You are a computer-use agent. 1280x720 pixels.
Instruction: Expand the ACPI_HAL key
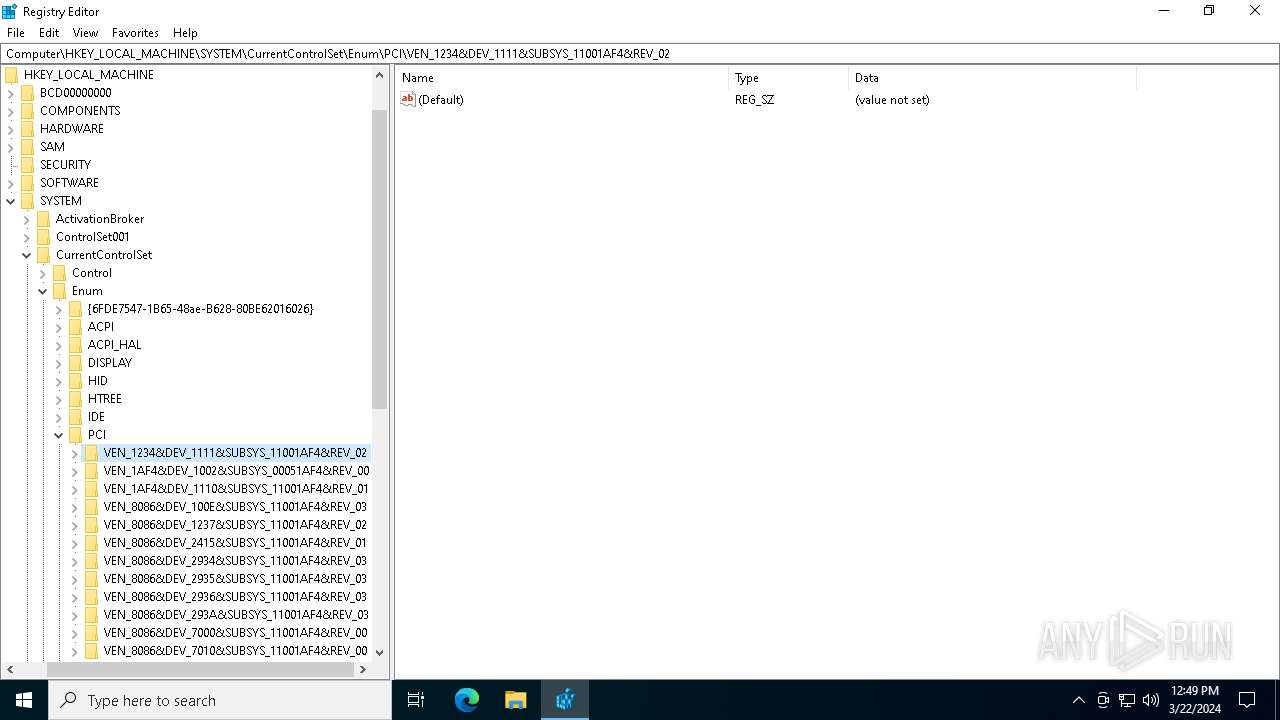tap(59, 345)
